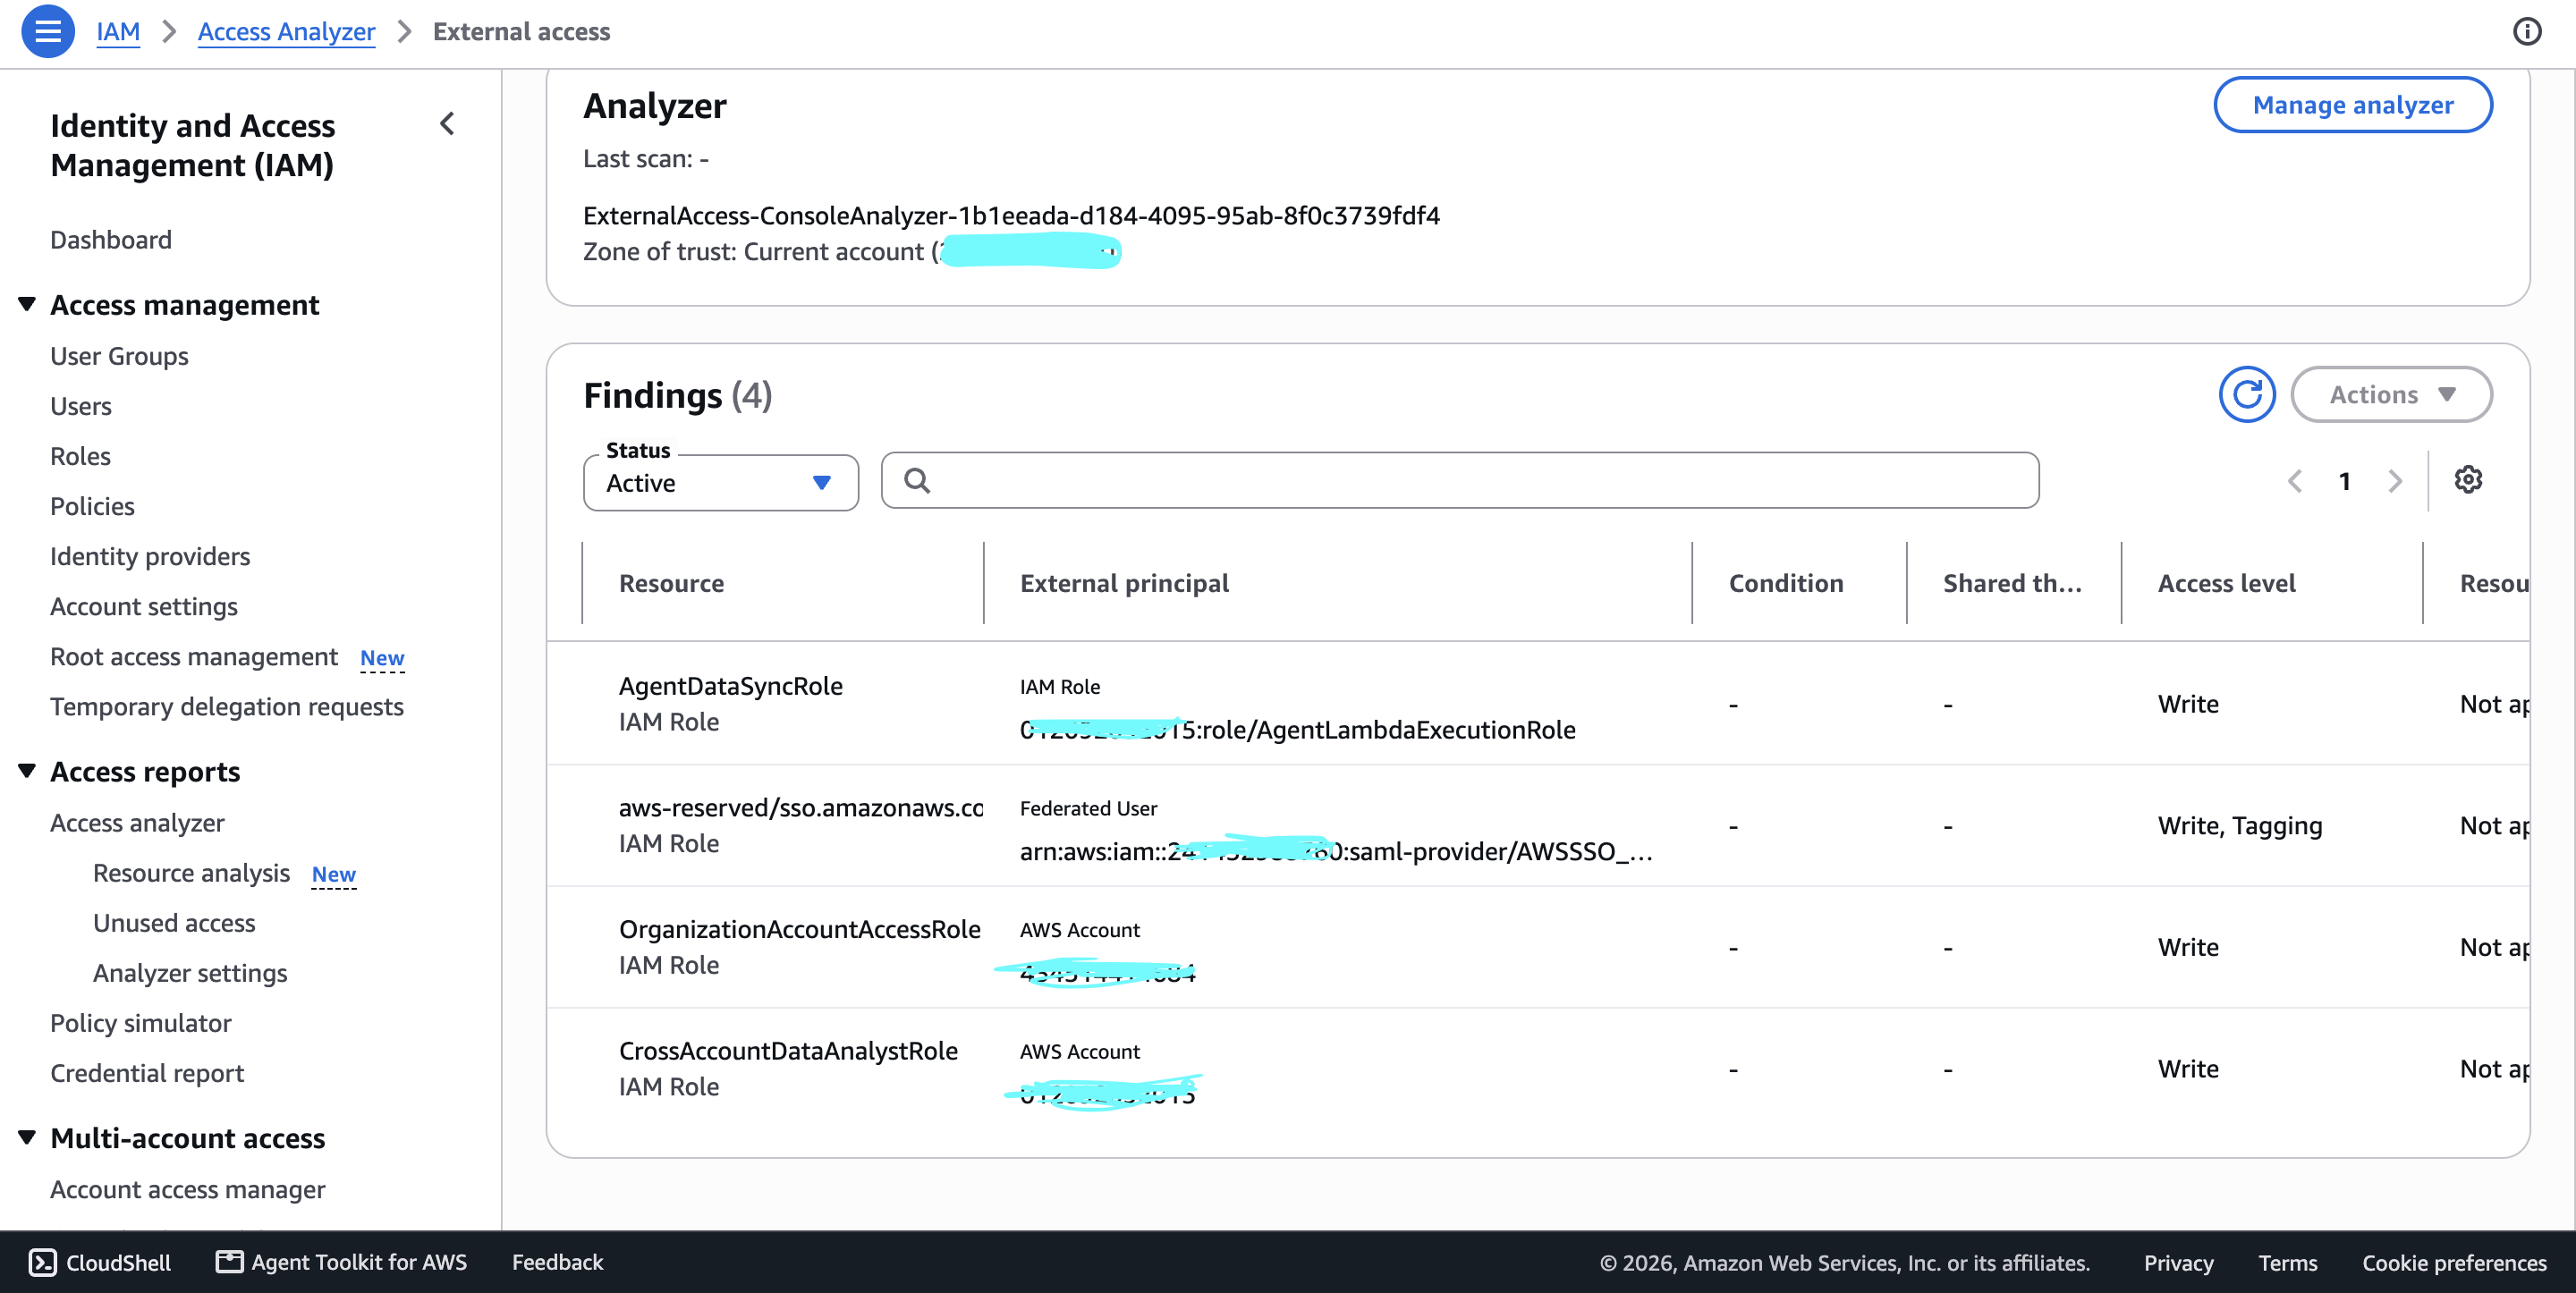Open findings table preferences gear
The height and width of the screenshot is (1293, 2576).
coord(2467,480)
